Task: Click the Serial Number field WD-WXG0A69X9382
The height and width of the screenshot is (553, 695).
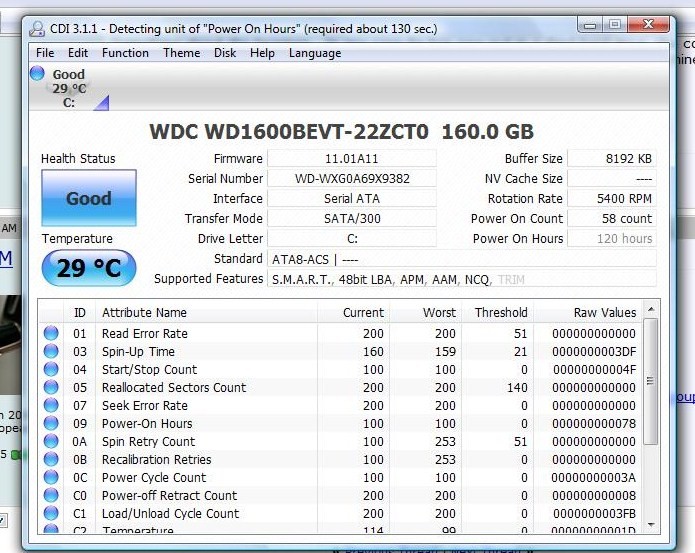Action: tap(351, 179)
